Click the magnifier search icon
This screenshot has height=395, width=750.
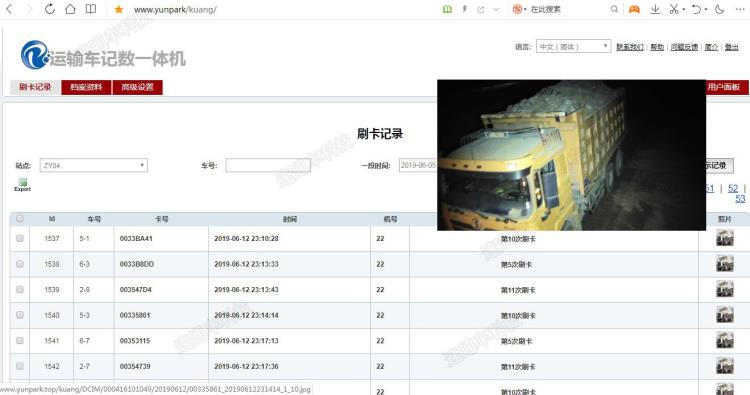(x=614, y=9)
